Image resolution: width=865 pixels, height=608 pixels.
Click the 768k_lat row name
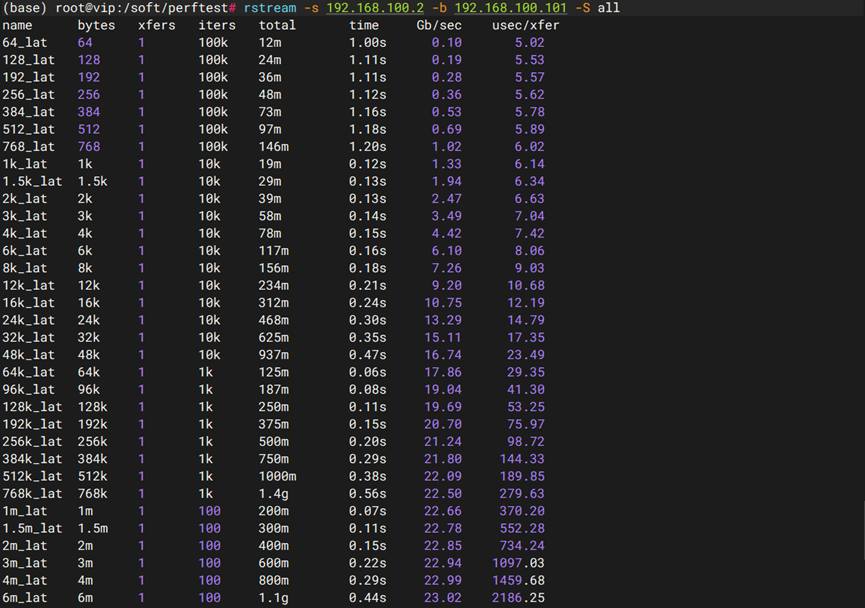coord(32,493)
